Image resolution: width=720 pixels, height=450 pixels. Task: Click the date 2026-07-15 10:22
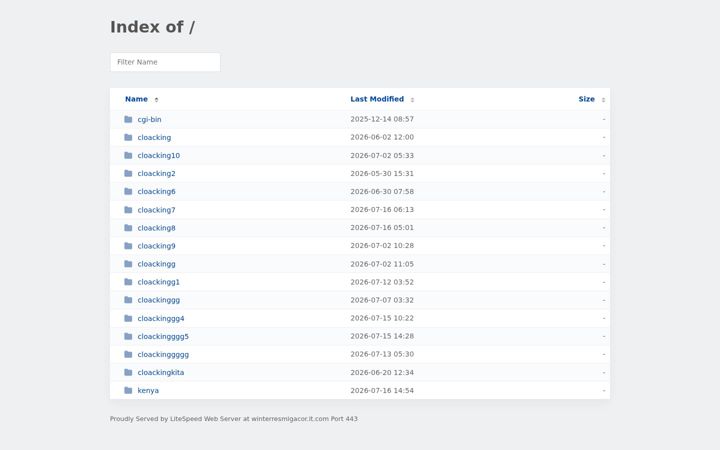click(x=382, y=318)
